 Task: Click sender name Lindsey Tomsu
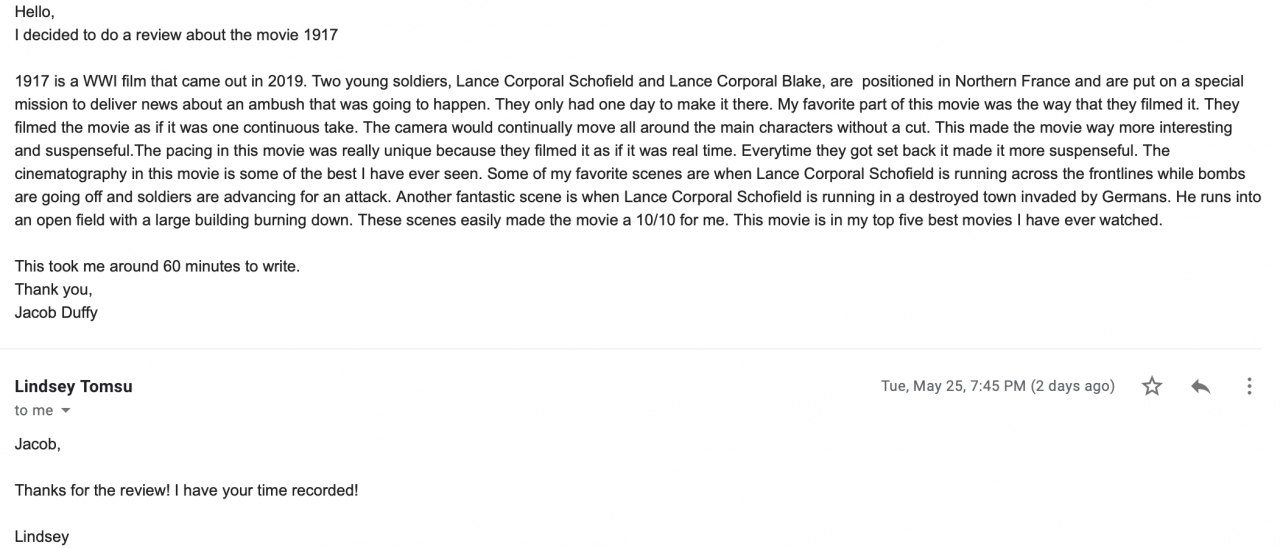[x=73, y=386]
